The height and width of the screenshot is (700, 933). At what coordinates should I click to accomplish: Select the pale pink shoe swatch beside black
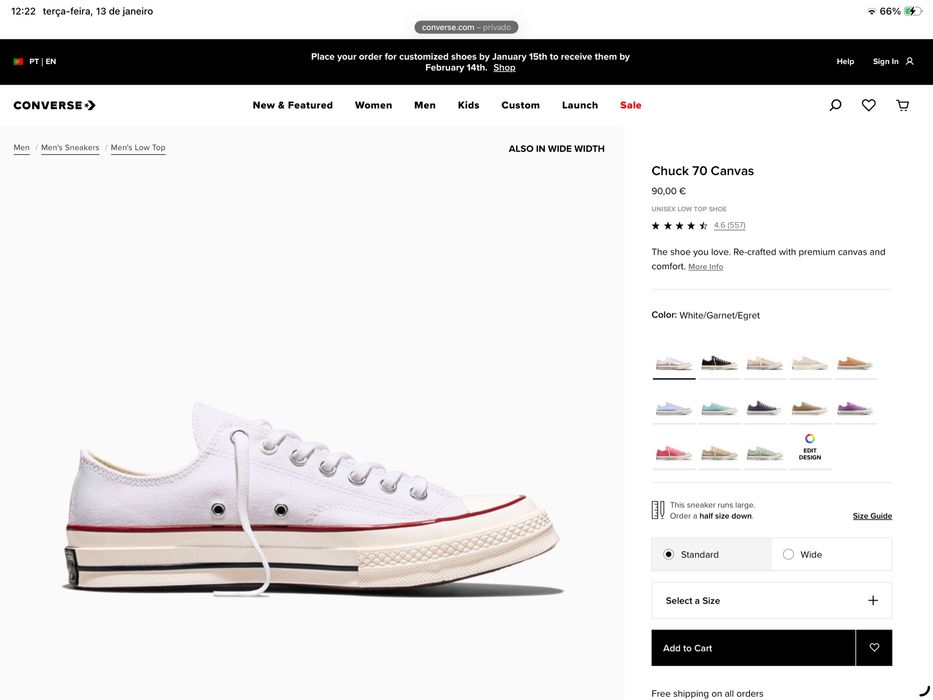pyautogui.click(x=765, y=362)
